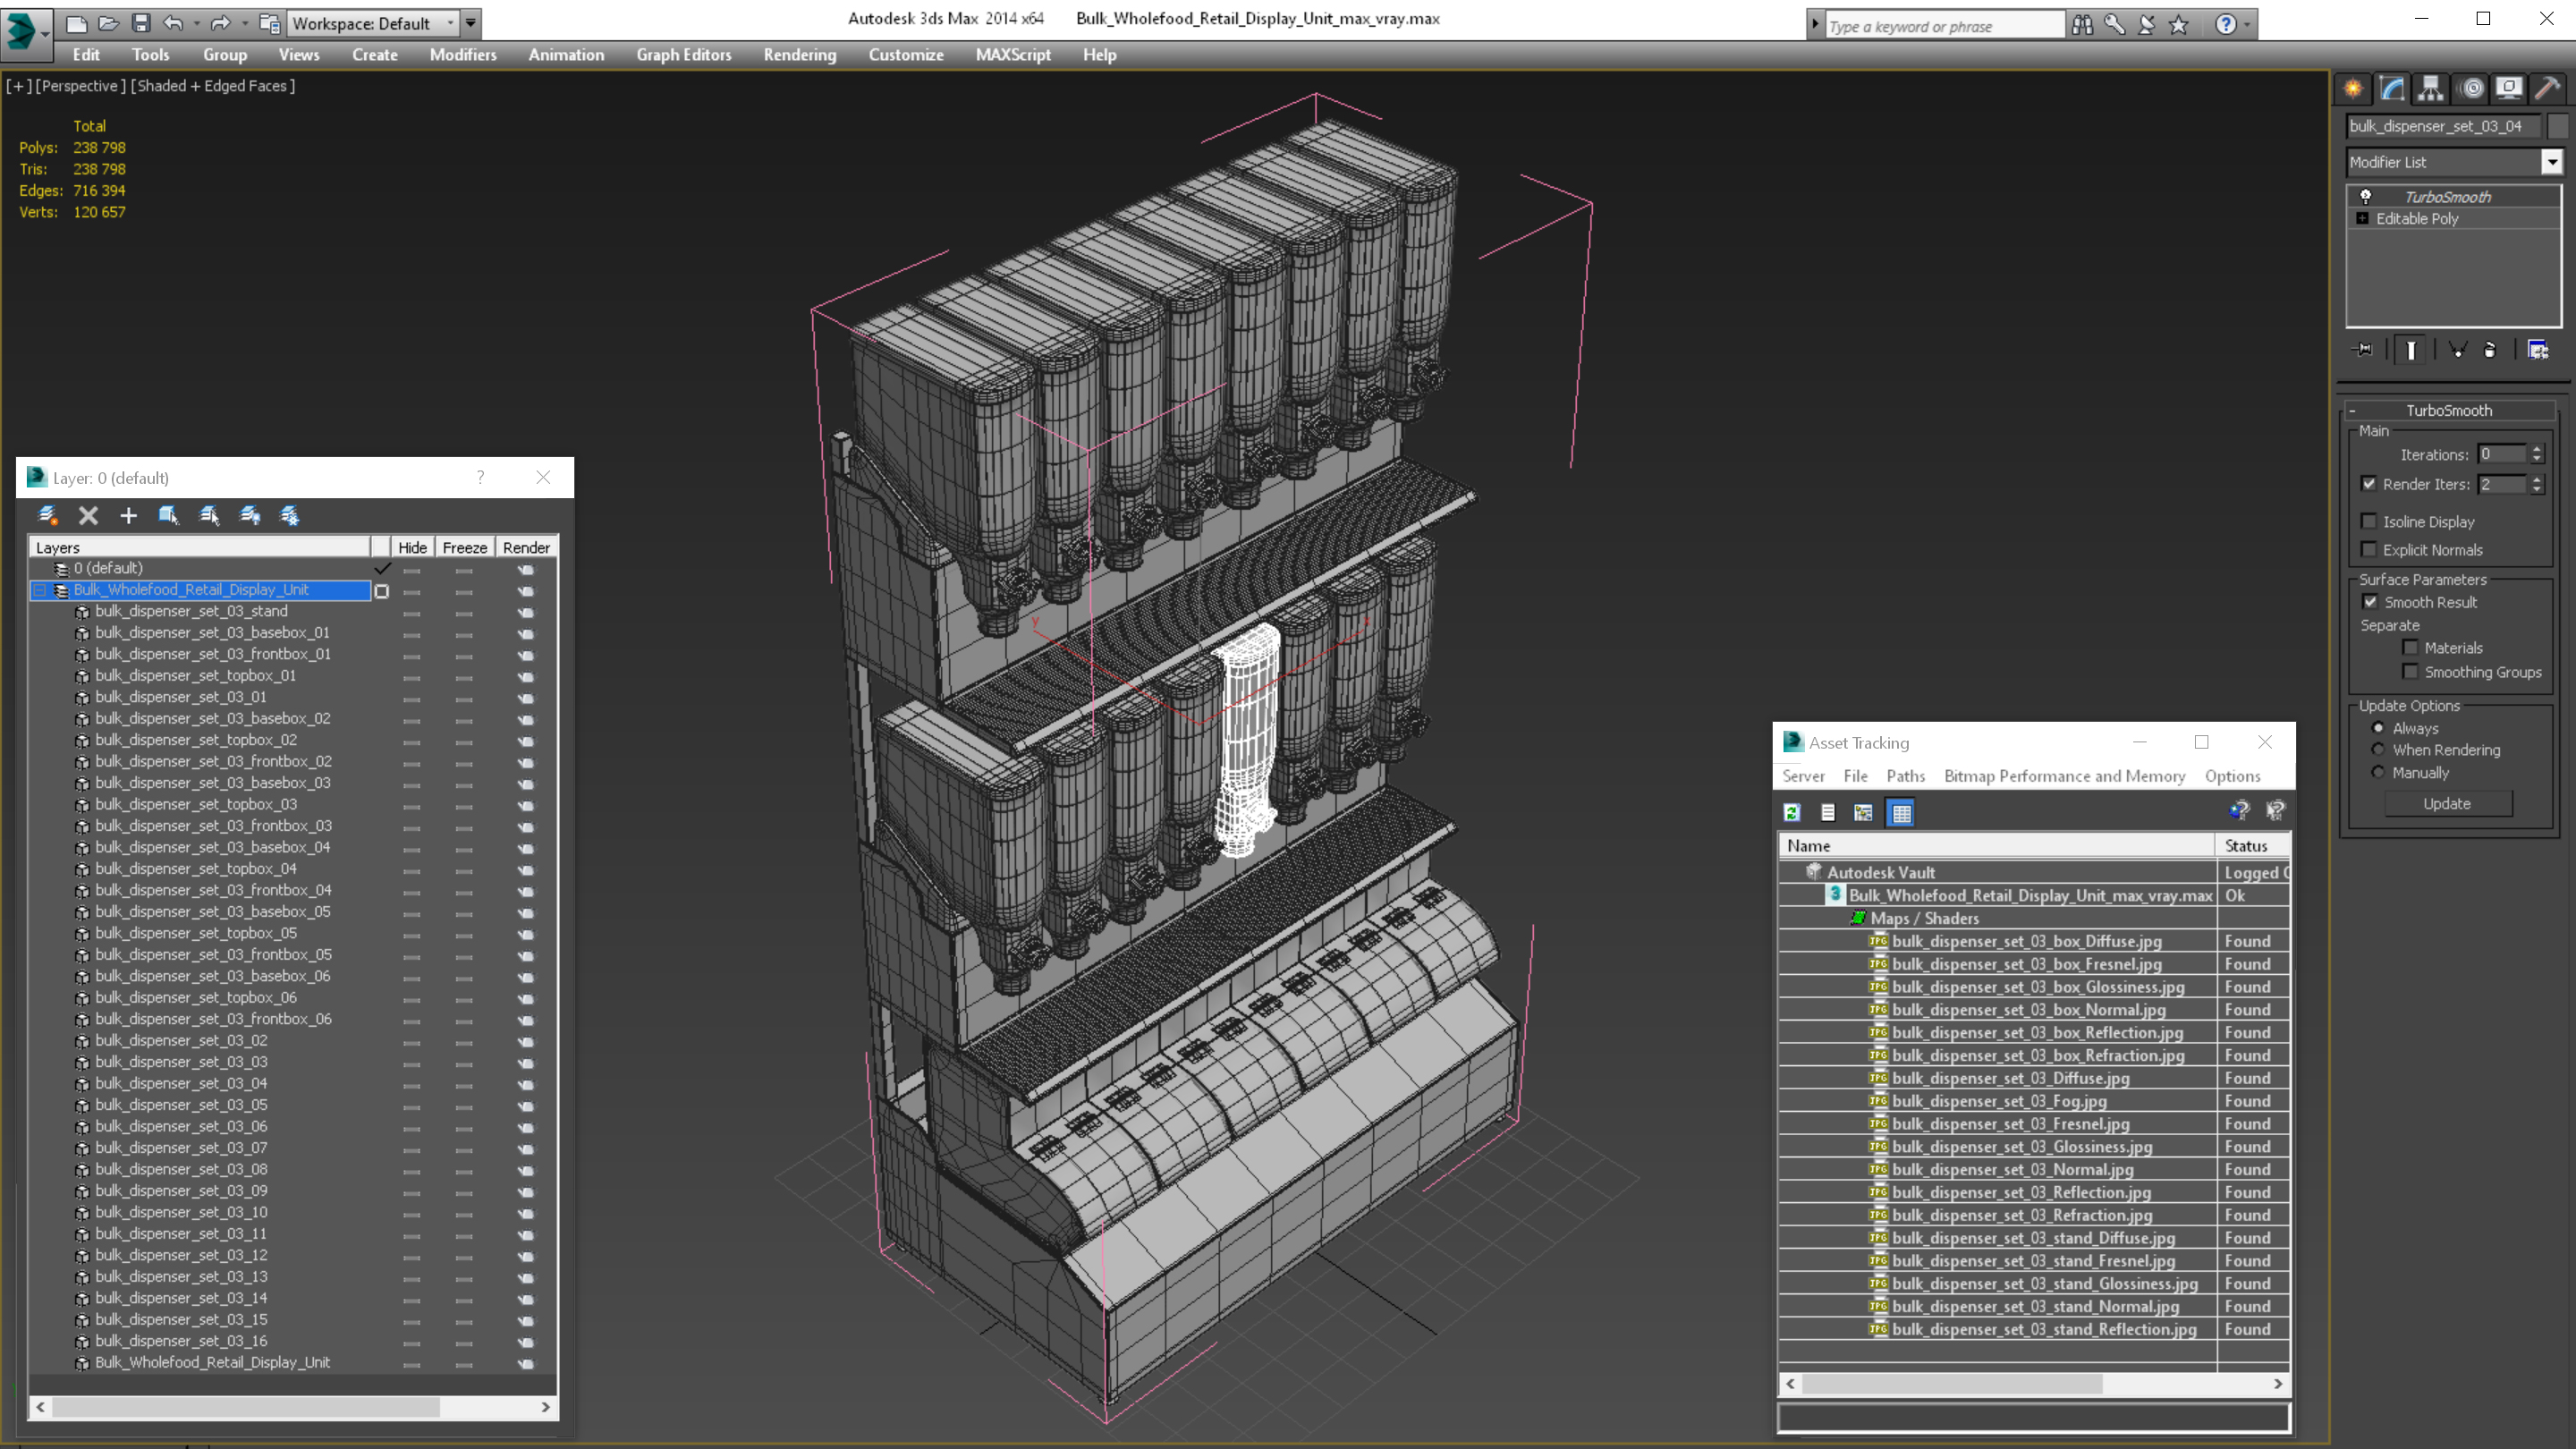Viewport: 2576px width, 1449px height.
Task: Open the Paths menu in Asset Tracking
Action: coord(1905,776)
